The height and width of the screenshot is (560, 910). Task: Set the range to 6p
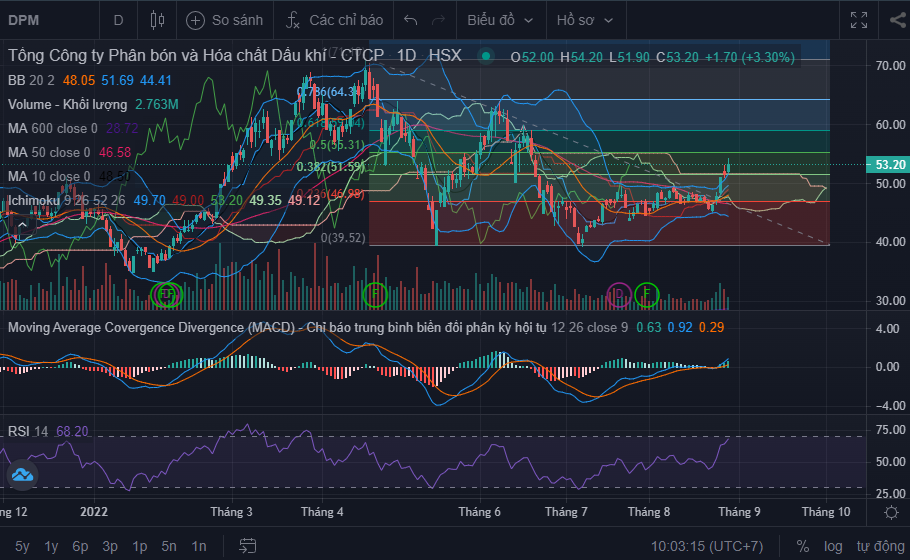coord(80,546)
